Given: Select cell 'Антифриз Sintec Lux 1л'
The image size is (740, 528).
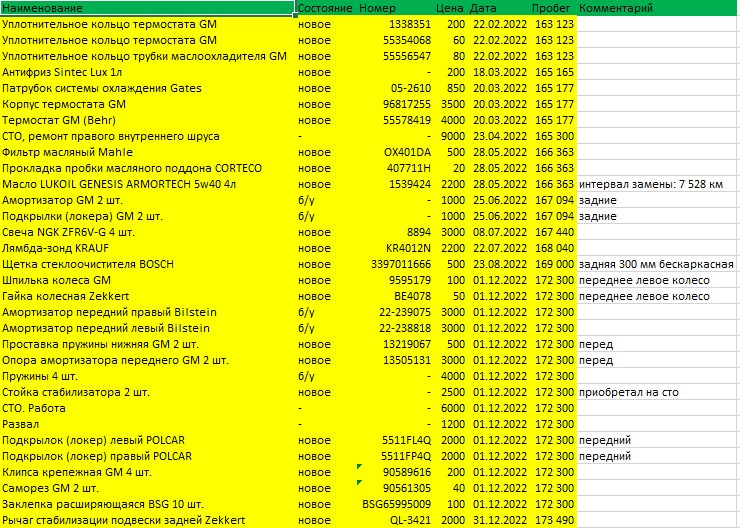Looking at the screenshot, I should [x=148, y=72].
